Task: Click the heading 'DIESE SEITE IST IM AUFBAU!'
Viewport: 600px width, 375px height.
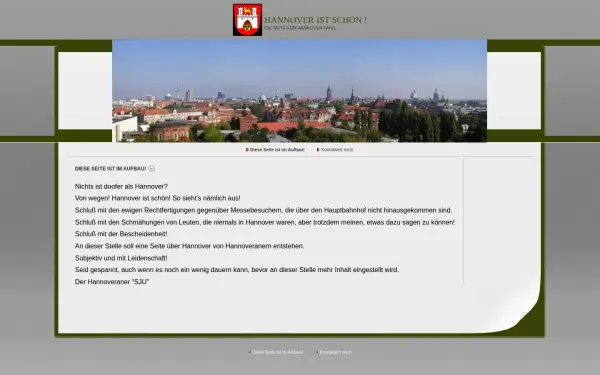Action: click(110, 169)
